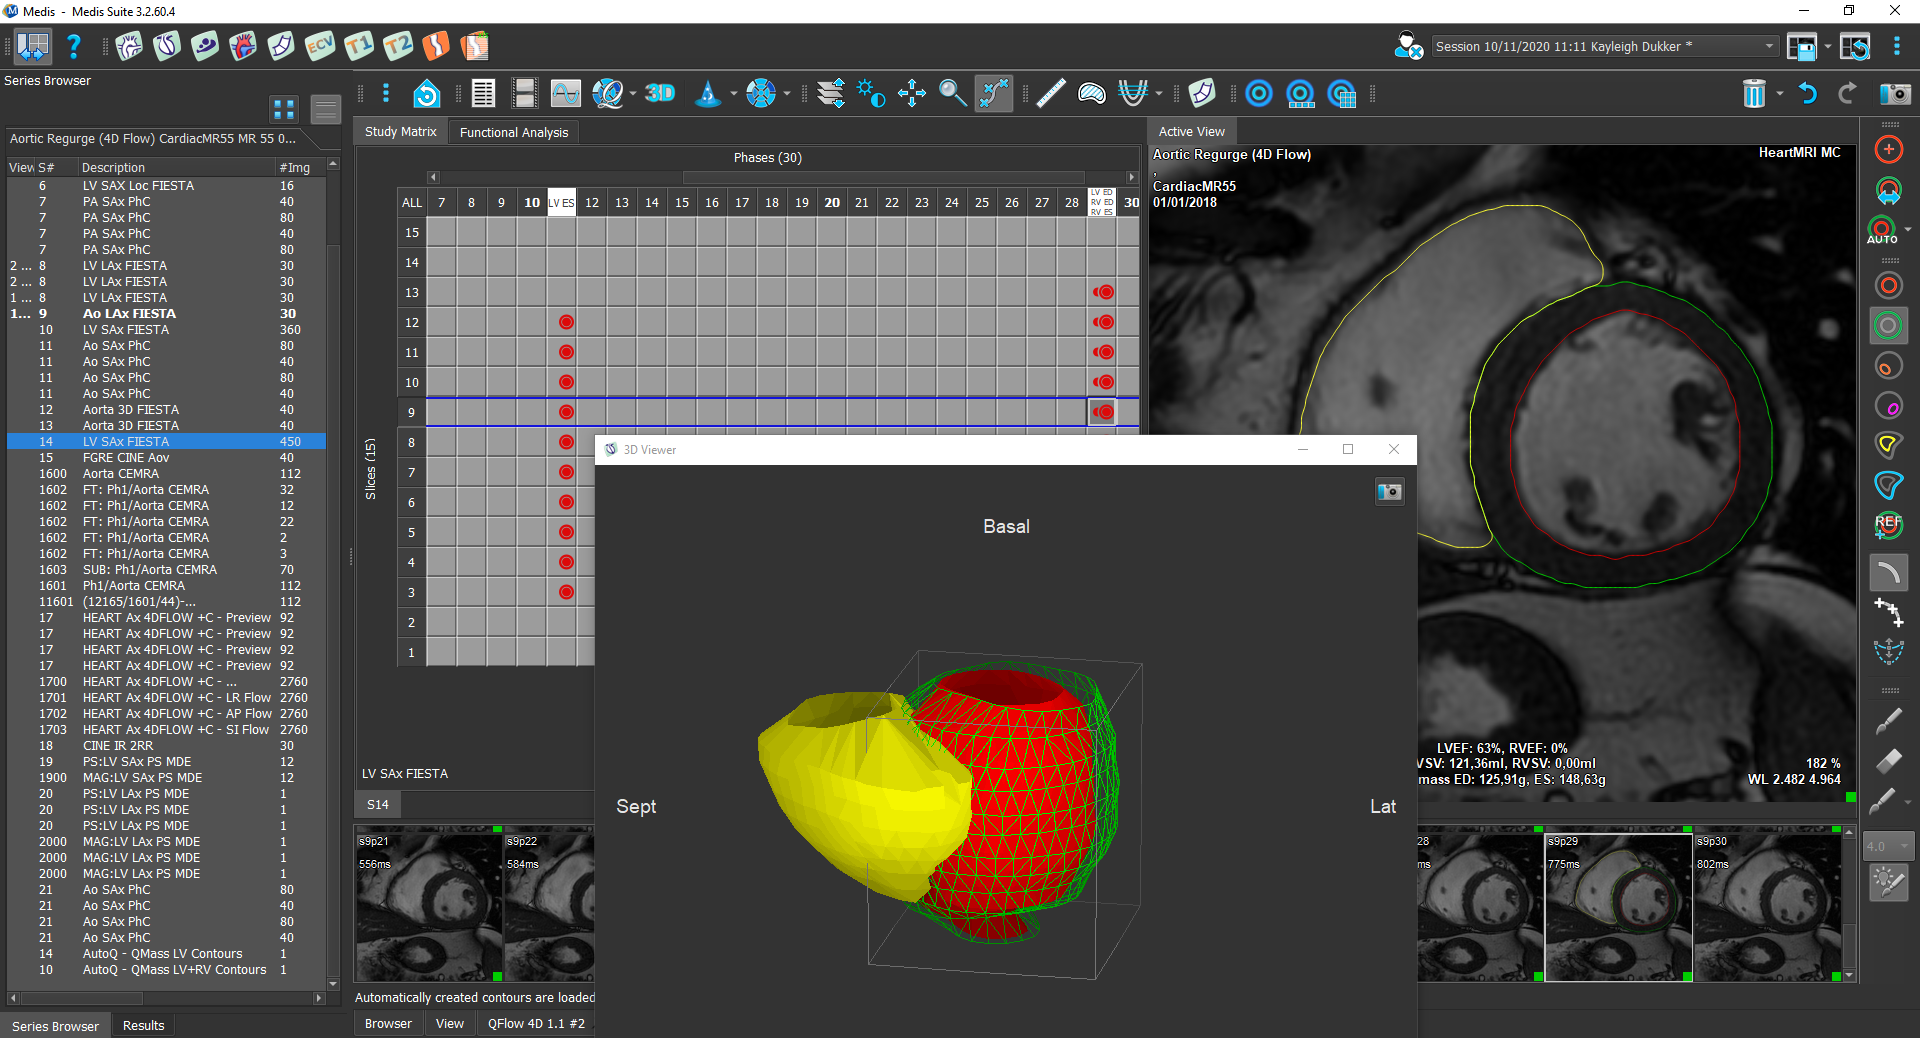Activate the Pan tool in the toolbar
The image size is (1920, 1038).
tap(911, 93)
